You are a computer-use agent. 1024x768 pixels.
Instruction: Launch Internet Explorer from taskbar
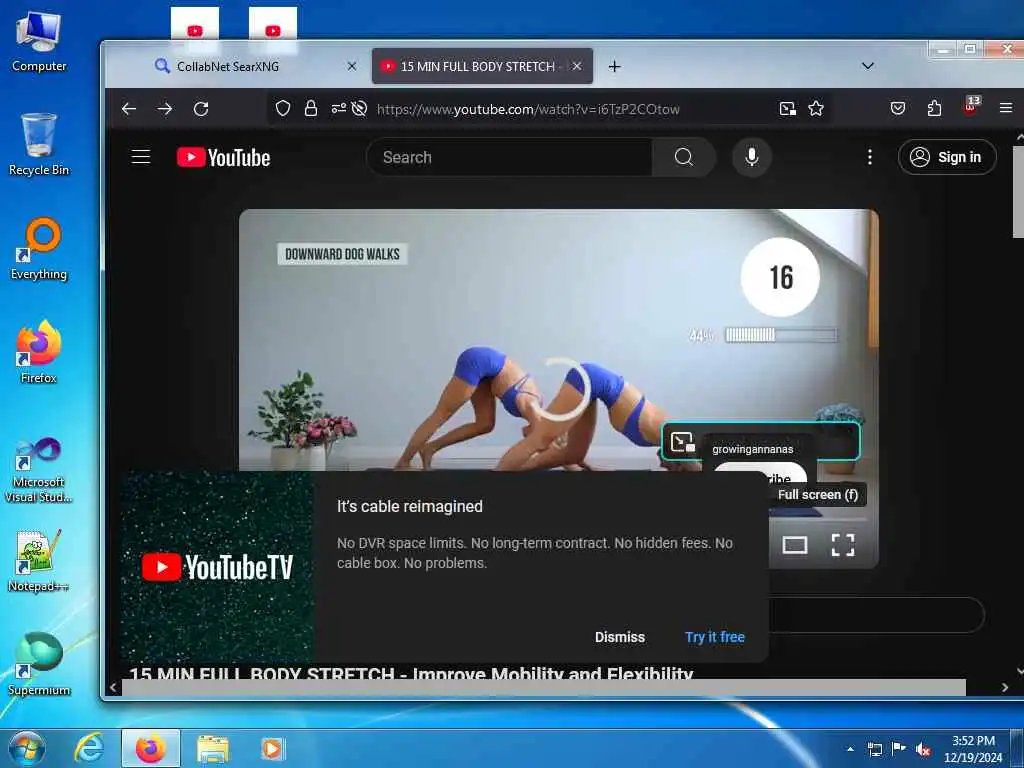pyautogui.click(x=89, y=748)
